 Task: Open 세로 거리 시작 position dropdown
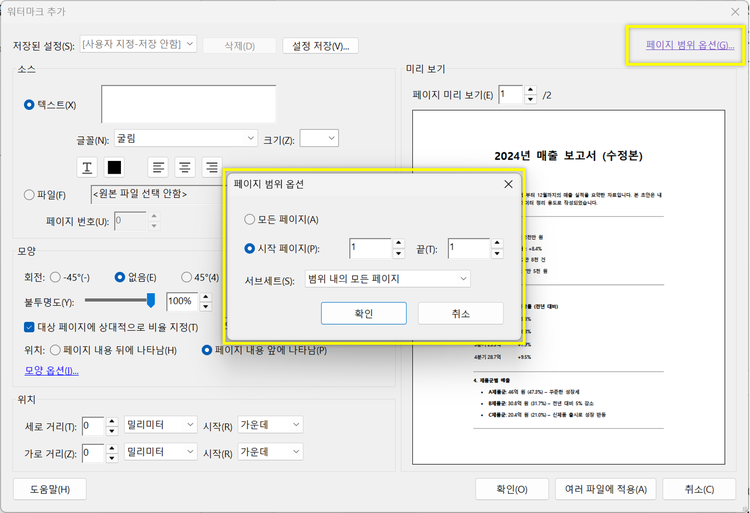[270, 425]
